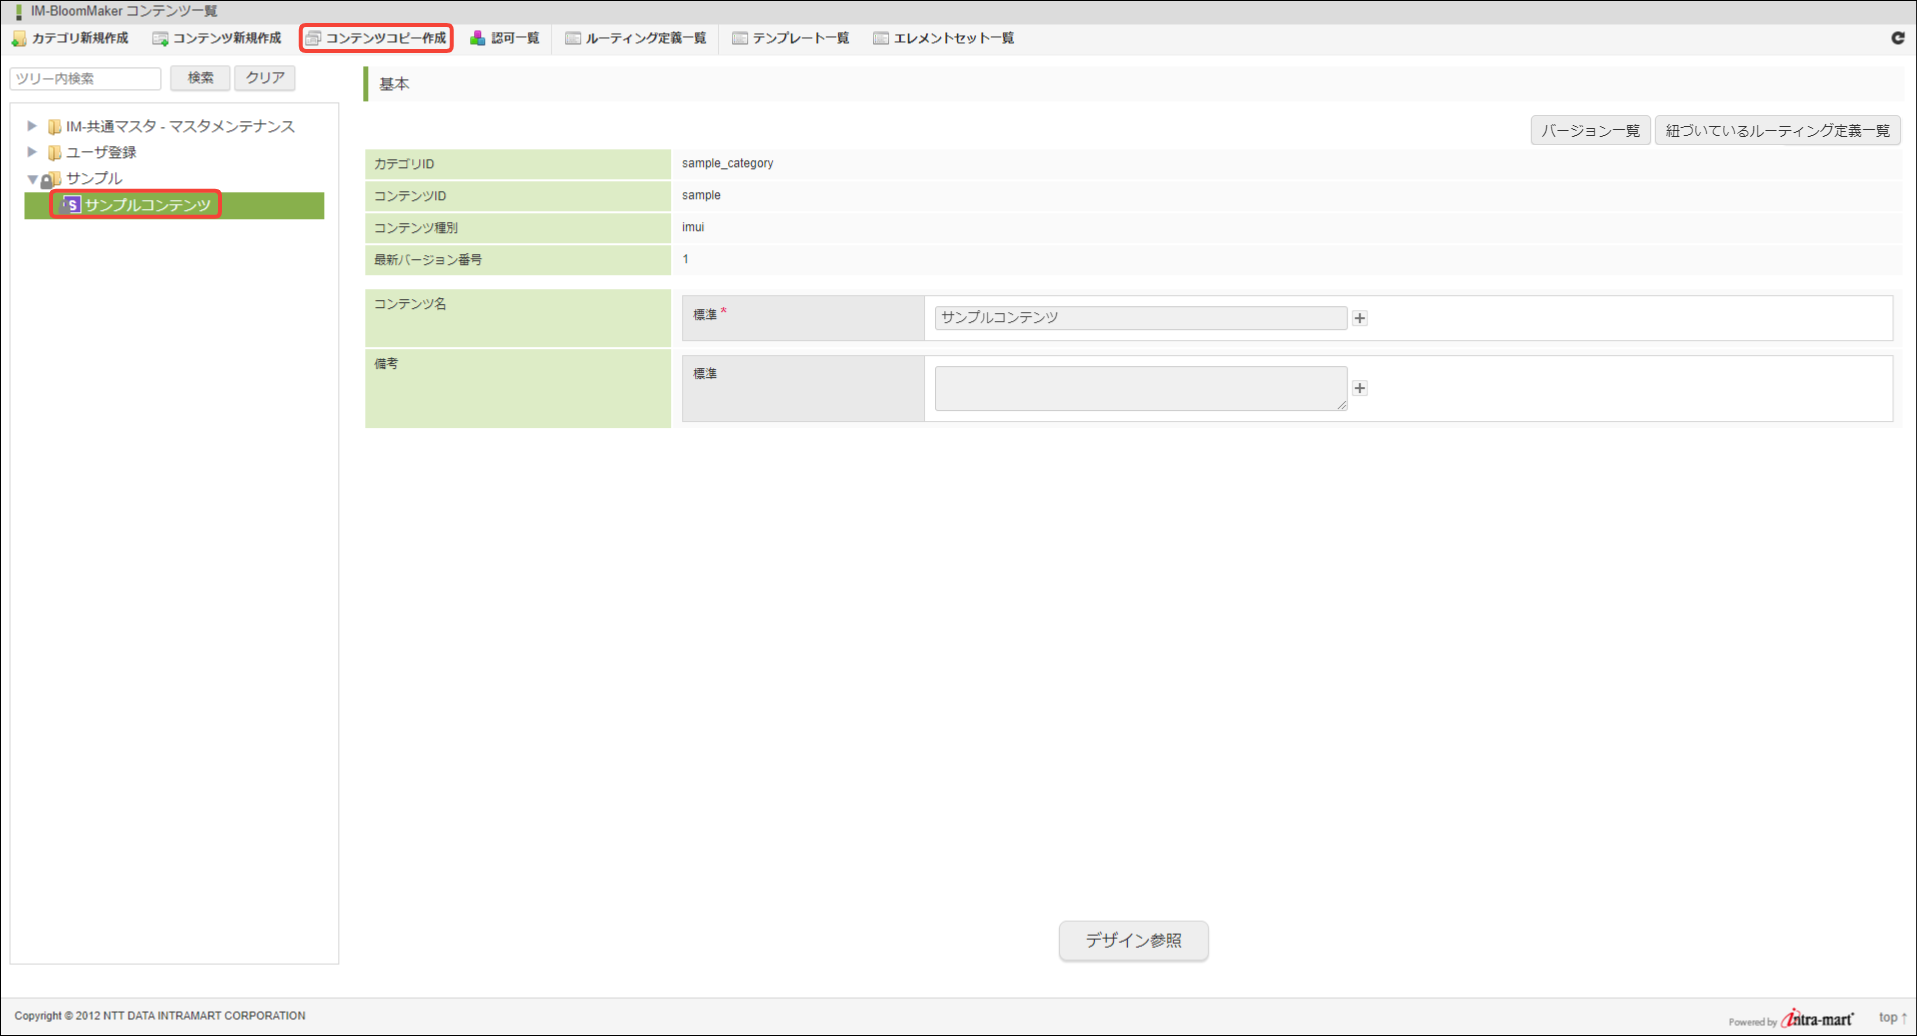Open 紐づいているルーティング定義一覧 button
This screenshot has width=1917, height=1036.
(1778, 131)
